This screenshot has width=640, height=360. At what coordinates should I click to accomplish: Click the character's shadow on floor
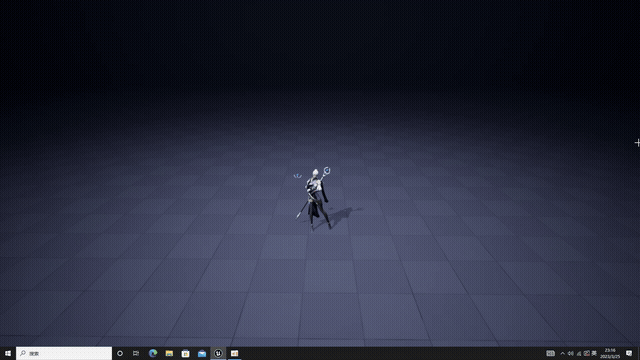(x=343, y=217)
